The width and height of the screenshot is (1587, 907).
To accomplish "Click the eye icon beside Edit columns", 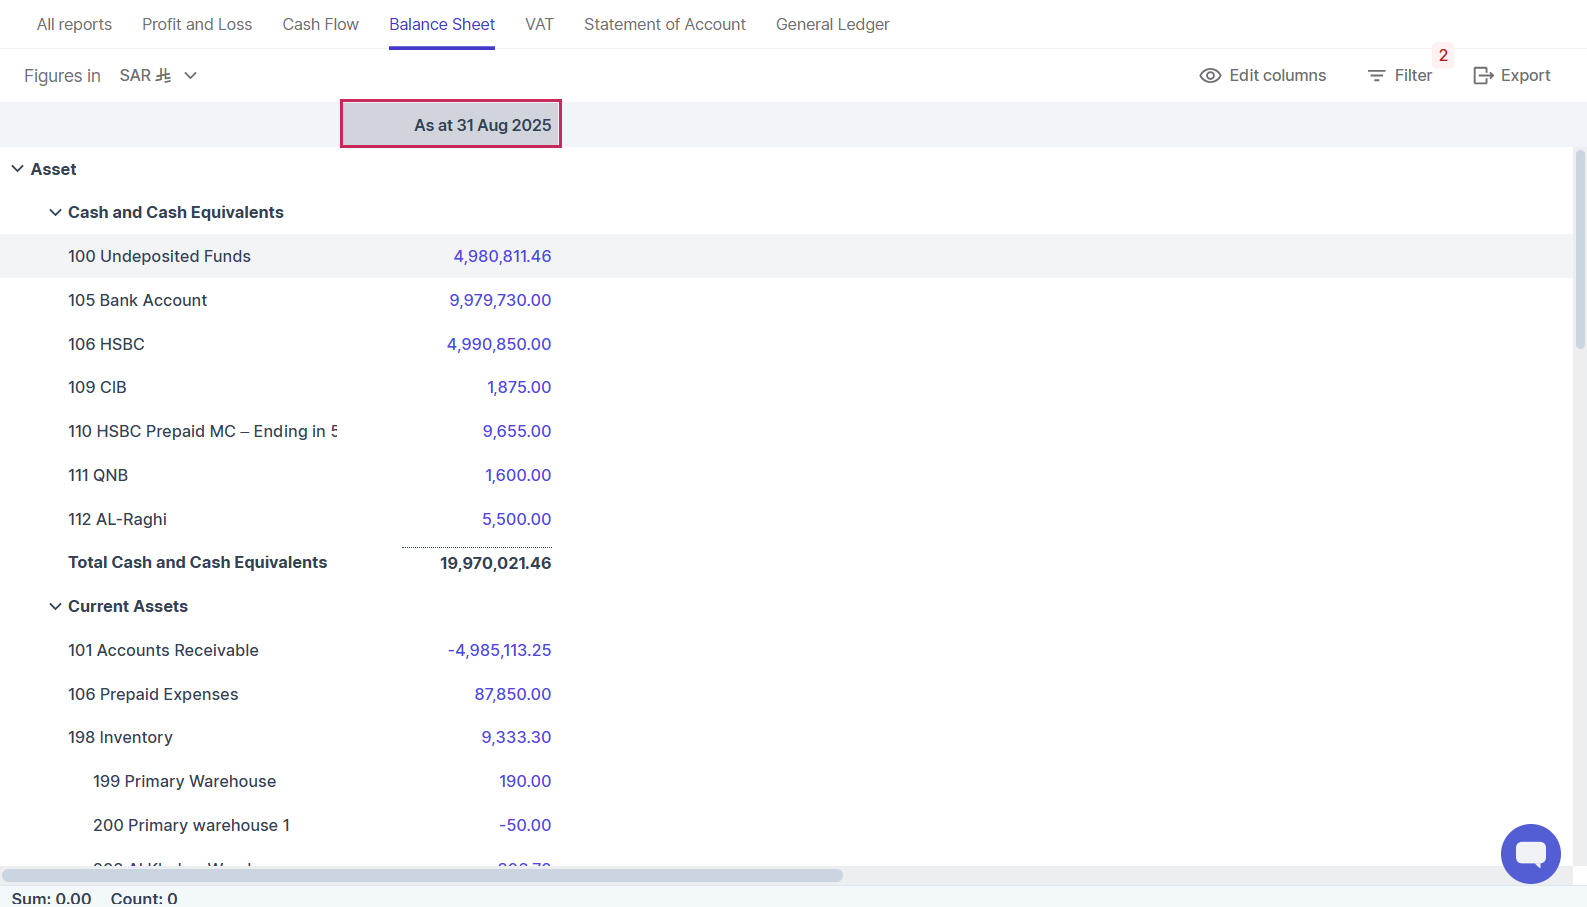I will tap(1210, 76).
